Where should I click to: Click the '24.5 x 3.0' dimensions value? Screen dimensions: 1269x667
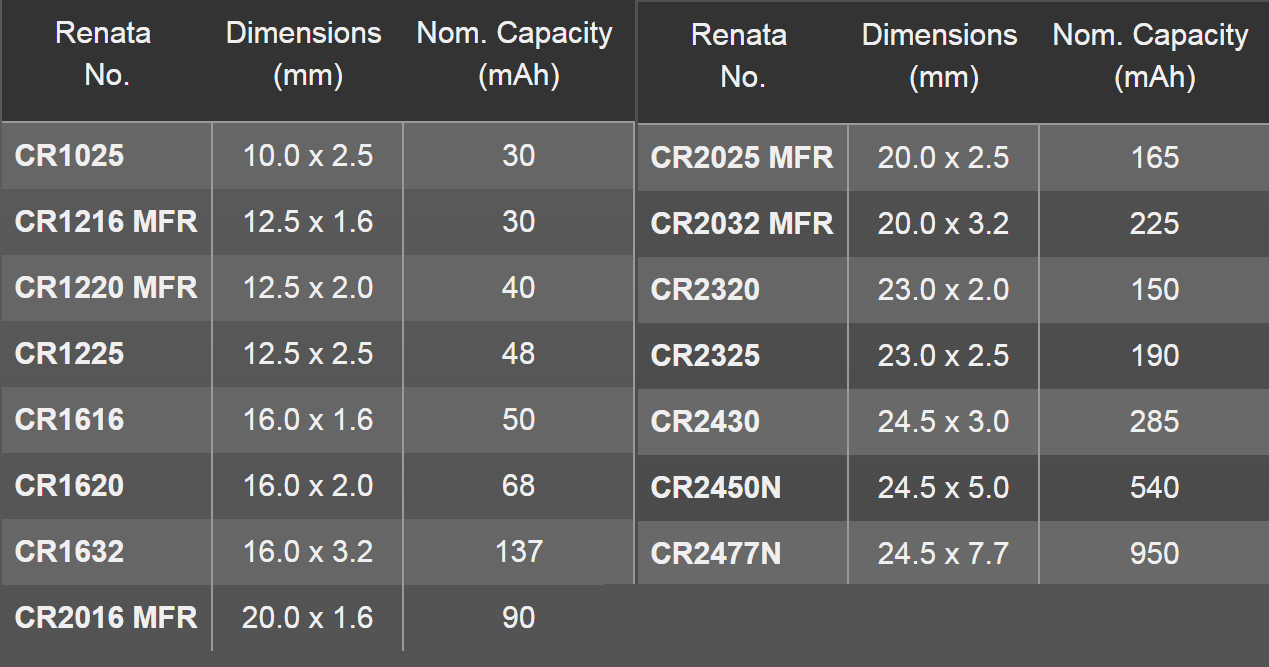click(943, 422)
